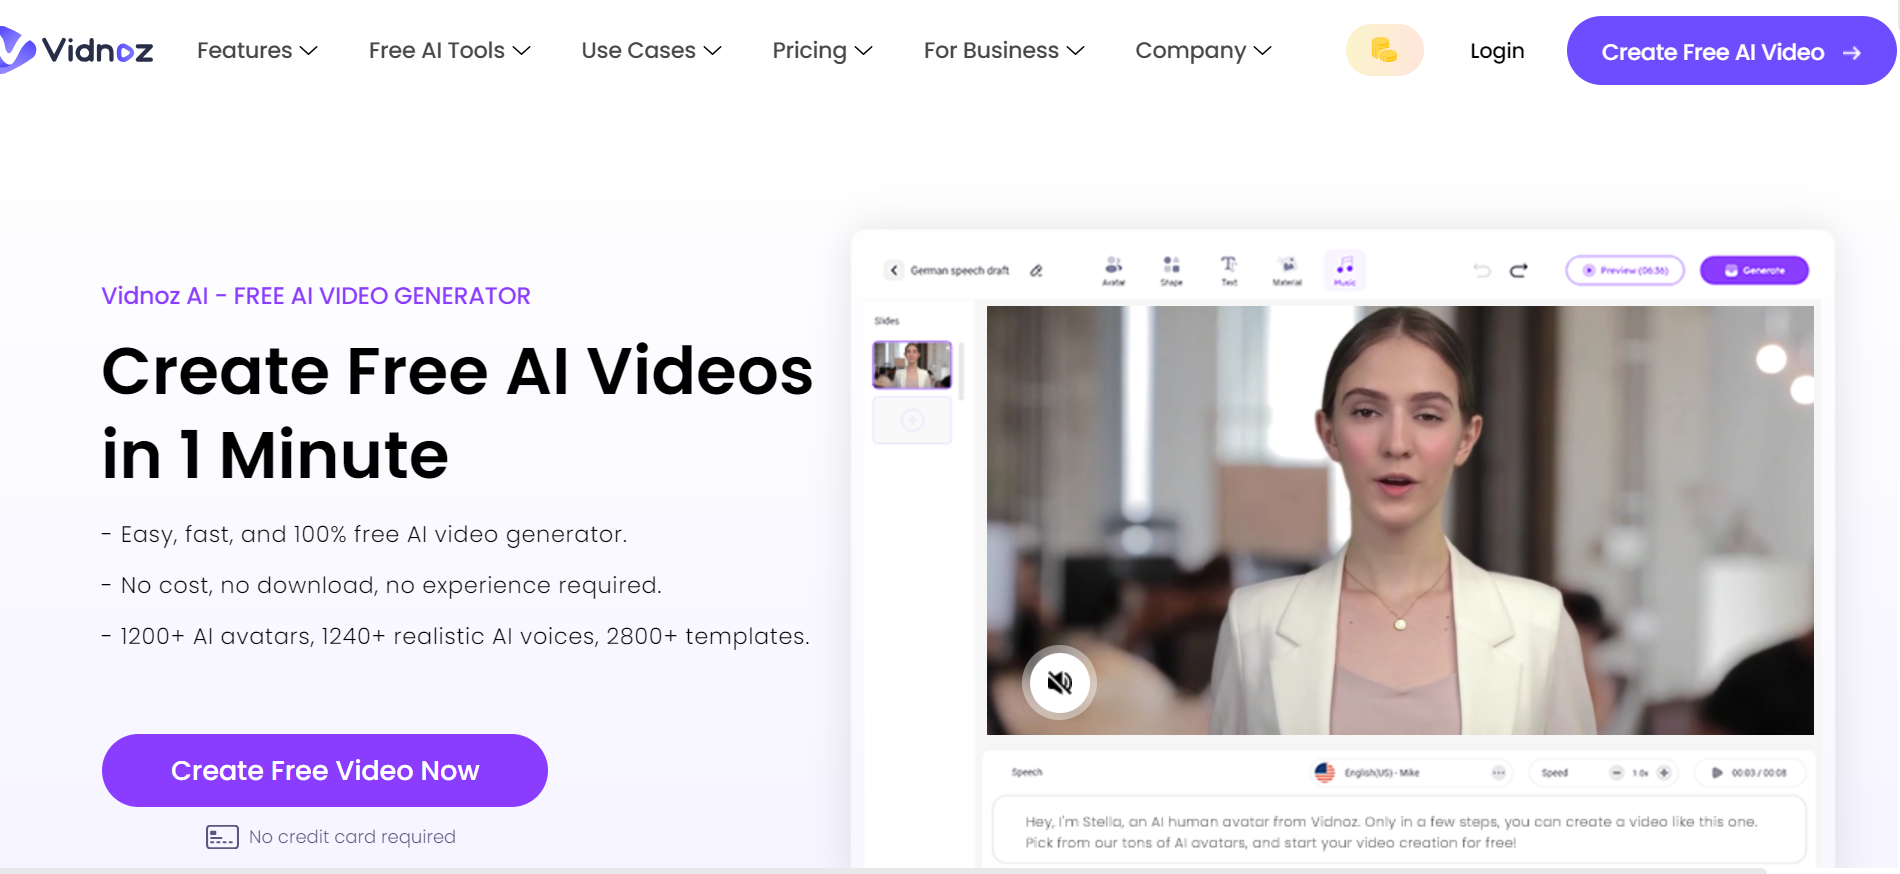Select the Material tool in editor
This screenshot has height=874, width=1900.
(x=1287, y=270)
